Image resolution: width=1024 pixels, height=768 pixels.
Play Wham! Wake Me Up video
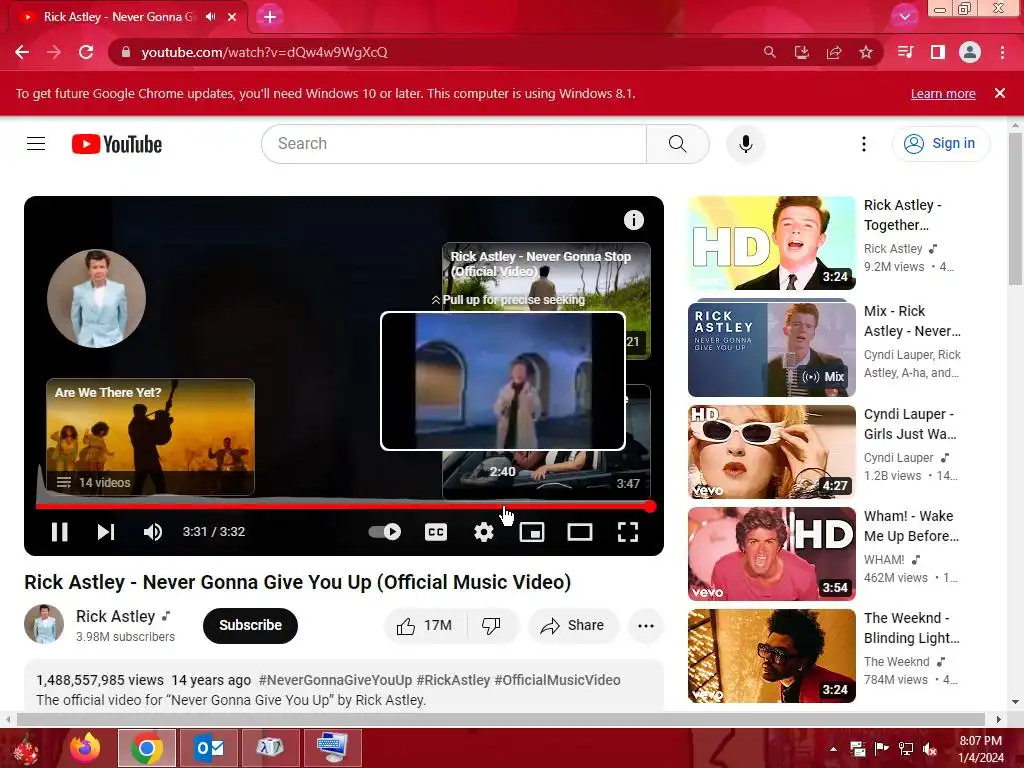(771, 554)
